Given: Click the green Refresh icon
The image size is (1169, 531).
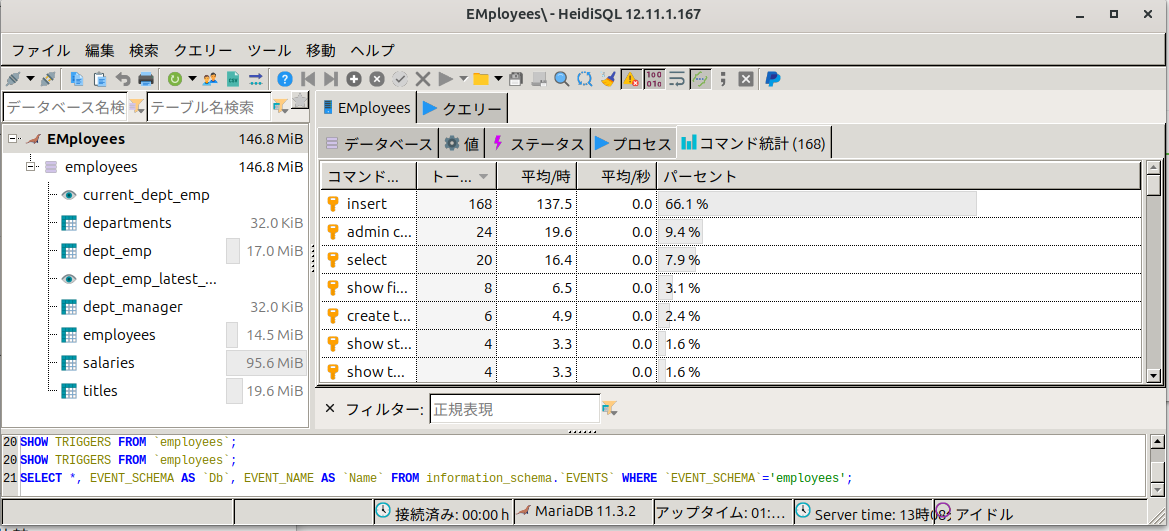Looking at the screenshot, I should pyautogui.click(x=175, y=78).
